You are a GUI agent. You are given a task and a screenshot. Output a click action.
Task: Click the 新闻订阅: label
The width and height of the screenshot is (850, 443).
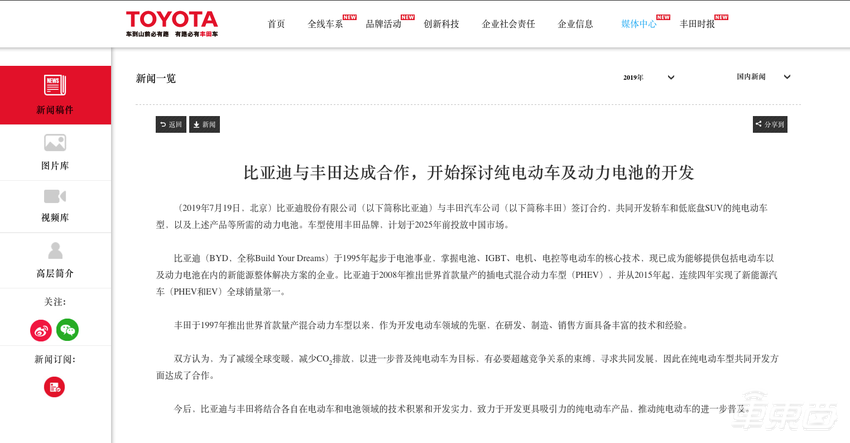(55, 359)
